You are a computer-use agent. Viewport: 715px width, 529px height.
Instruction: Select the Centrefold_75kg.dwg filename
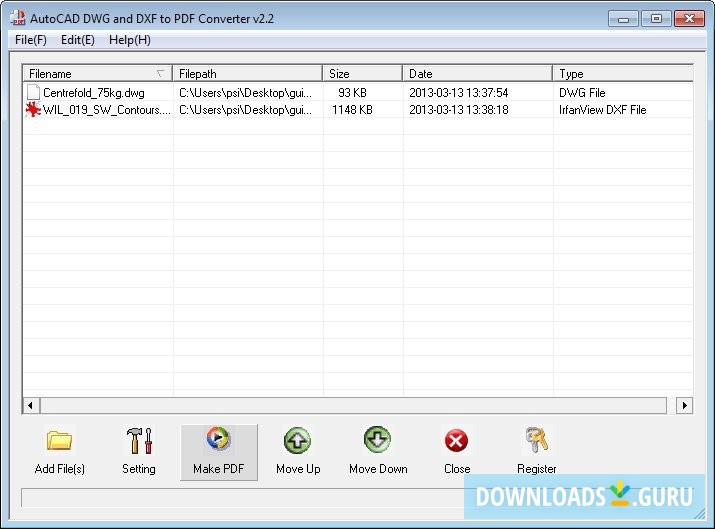point(93,93)
